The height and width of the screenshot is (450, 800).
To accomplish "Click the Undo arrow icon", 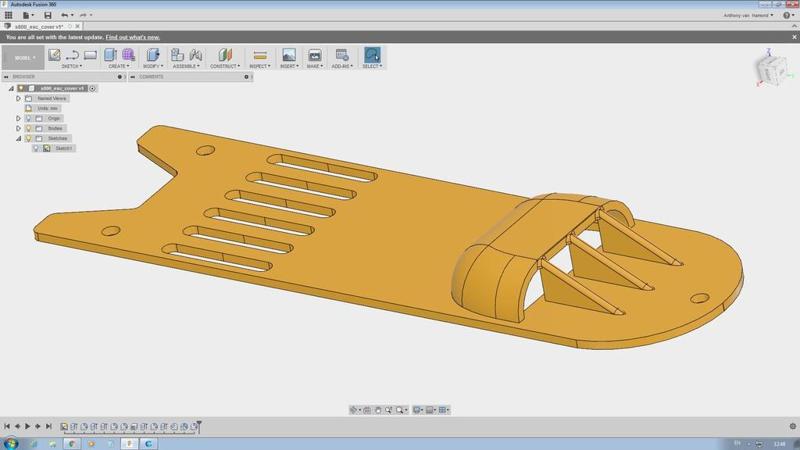I will pyautogui.click(x=66, y=16).
